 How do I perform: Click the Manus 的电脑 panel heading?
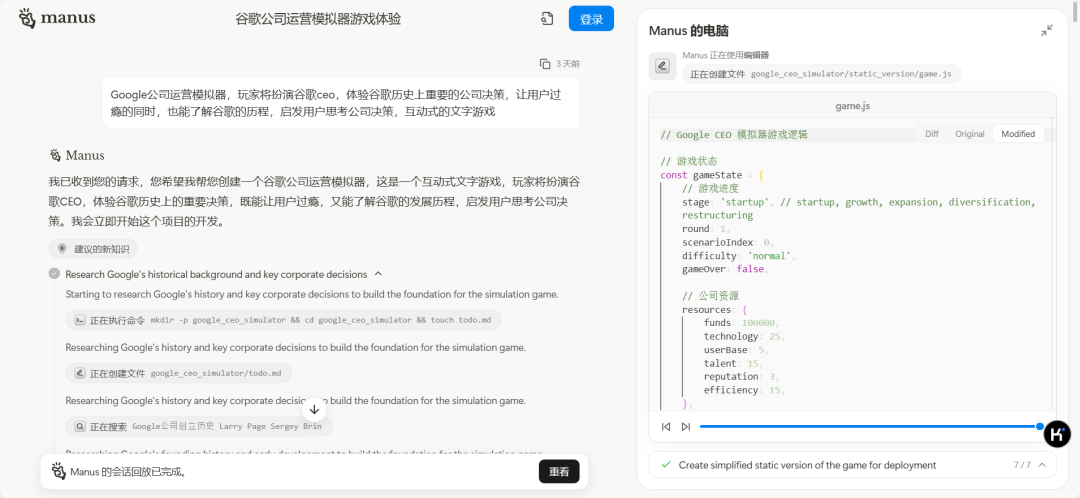point(688,31)
